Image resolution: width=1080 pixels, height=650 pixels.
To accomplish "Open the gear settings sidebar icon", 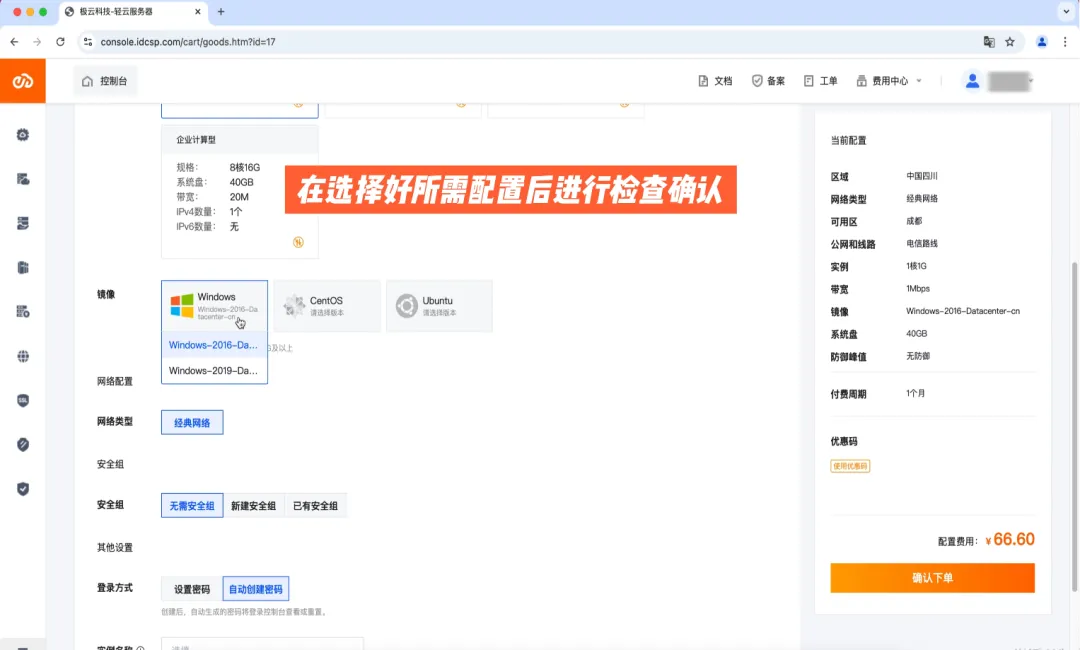I will click(23, 135).
